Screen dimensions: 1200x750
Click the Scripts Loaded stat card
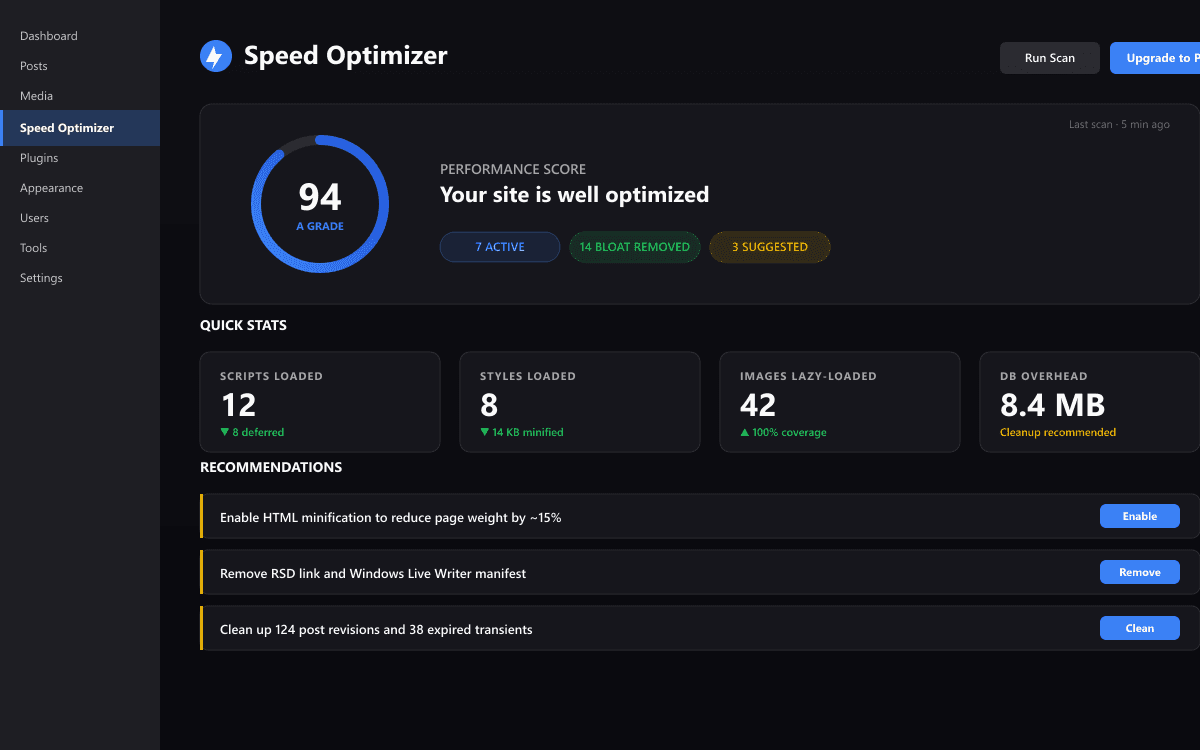tap(320, 402)
